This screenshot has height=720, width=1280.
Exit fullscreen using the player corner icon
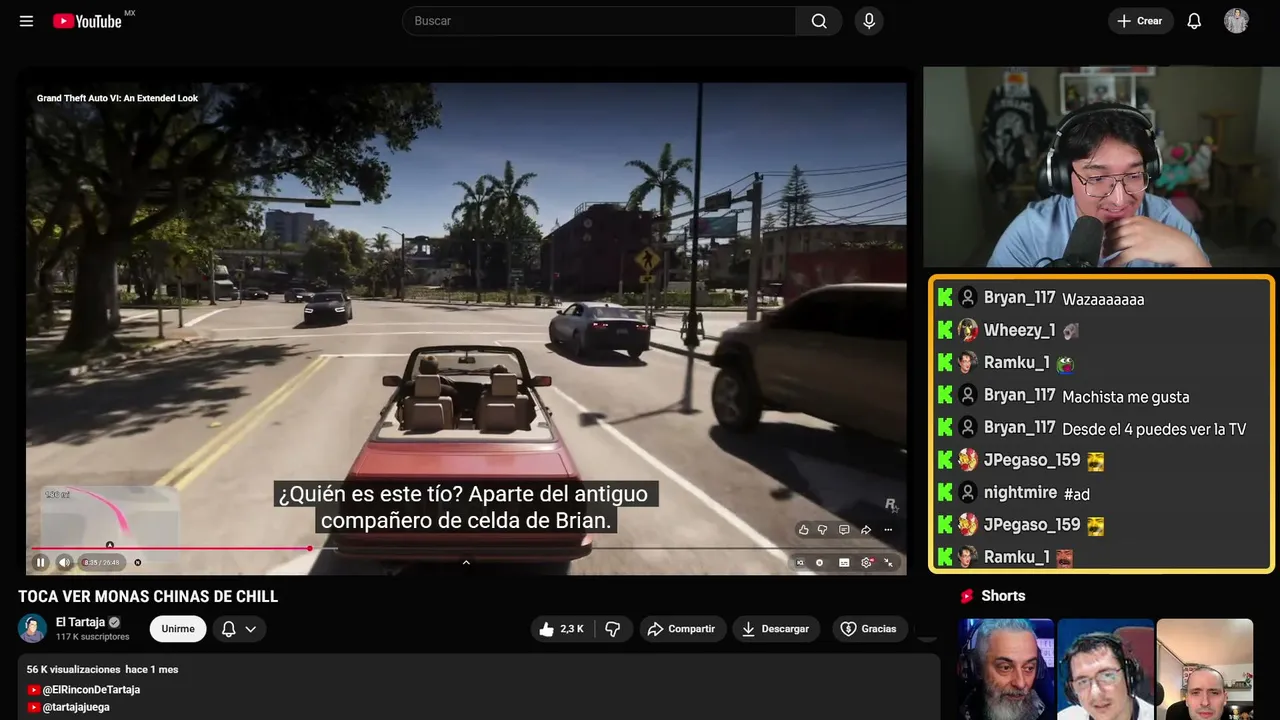(888, 562)
